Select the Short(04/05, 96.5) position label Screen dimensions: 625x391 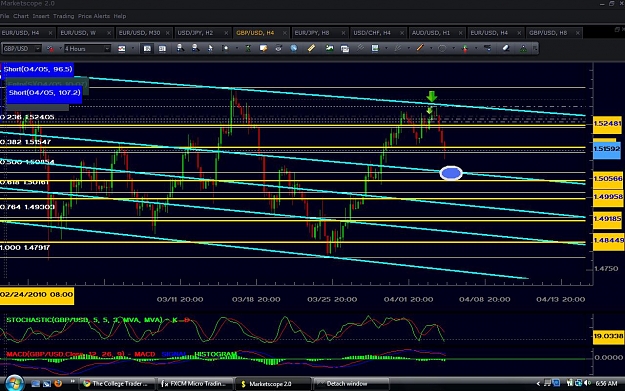38,69
